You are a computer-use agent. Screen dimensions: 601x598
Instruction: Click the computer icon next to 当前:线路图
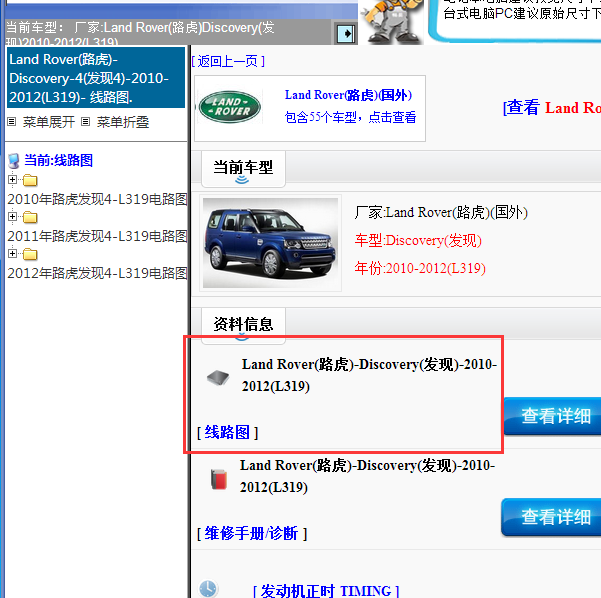click(14, 161)
